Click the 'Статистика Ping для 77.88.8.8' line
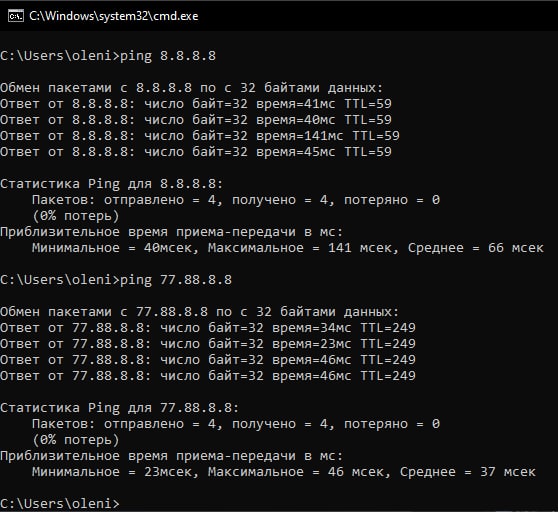 pos(119,408)
